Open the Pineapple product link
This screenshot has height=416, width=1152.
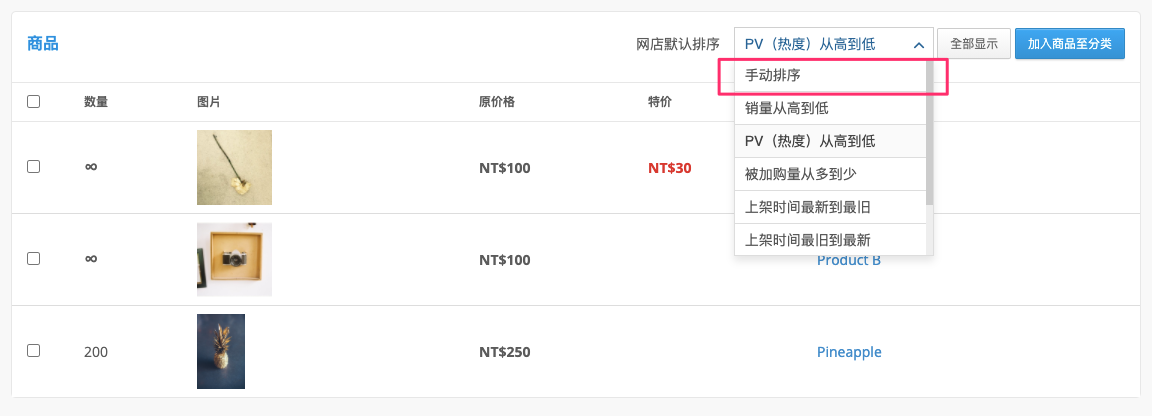pyautogui.click(x=849, y=352)
